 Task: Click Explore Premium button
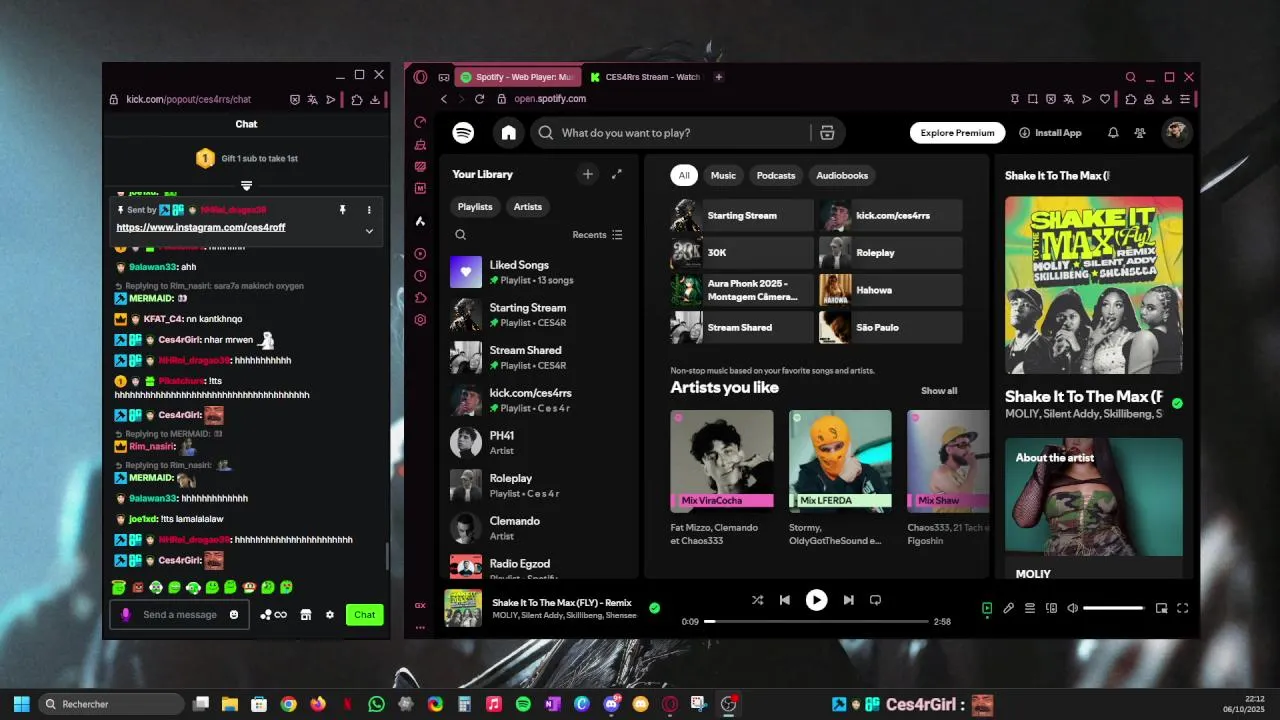957,132
